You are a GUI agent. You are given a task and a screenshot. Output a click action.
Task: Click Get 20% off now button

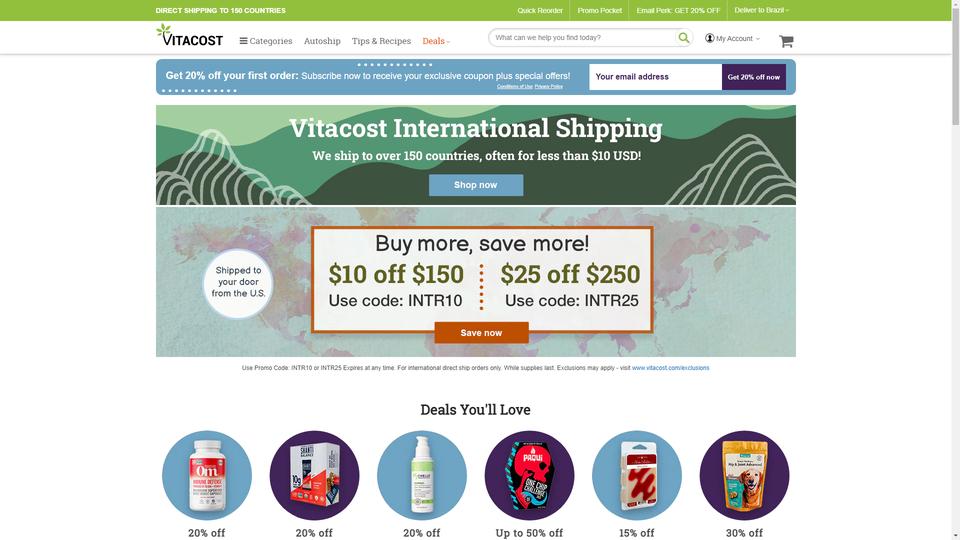(x=754, y=77)
